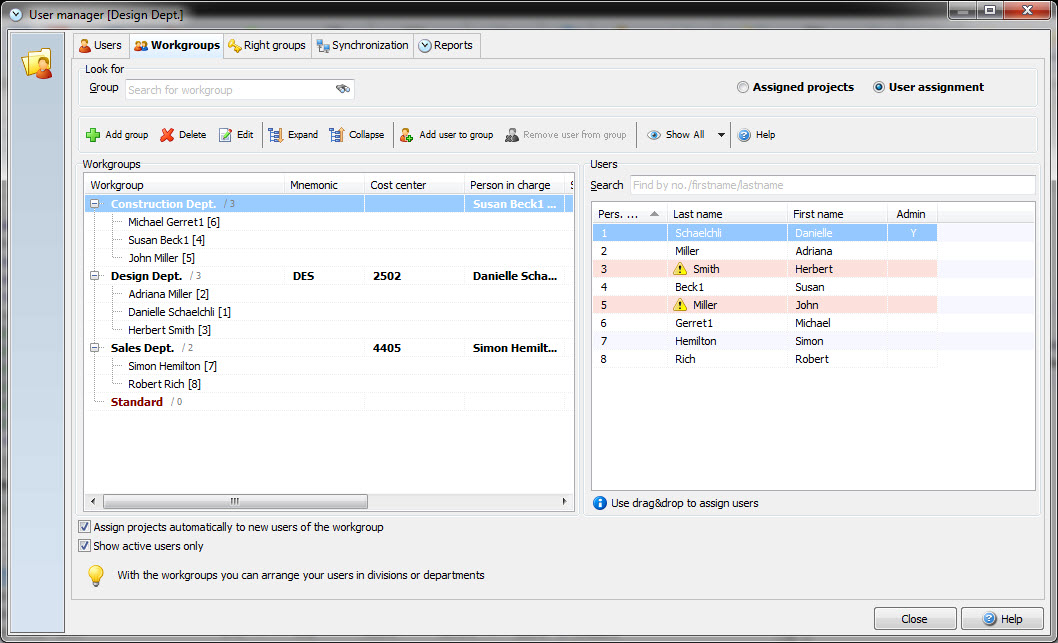Collapse the Sales Dept. tree node
1058x643 pixels.
[95, 348]
